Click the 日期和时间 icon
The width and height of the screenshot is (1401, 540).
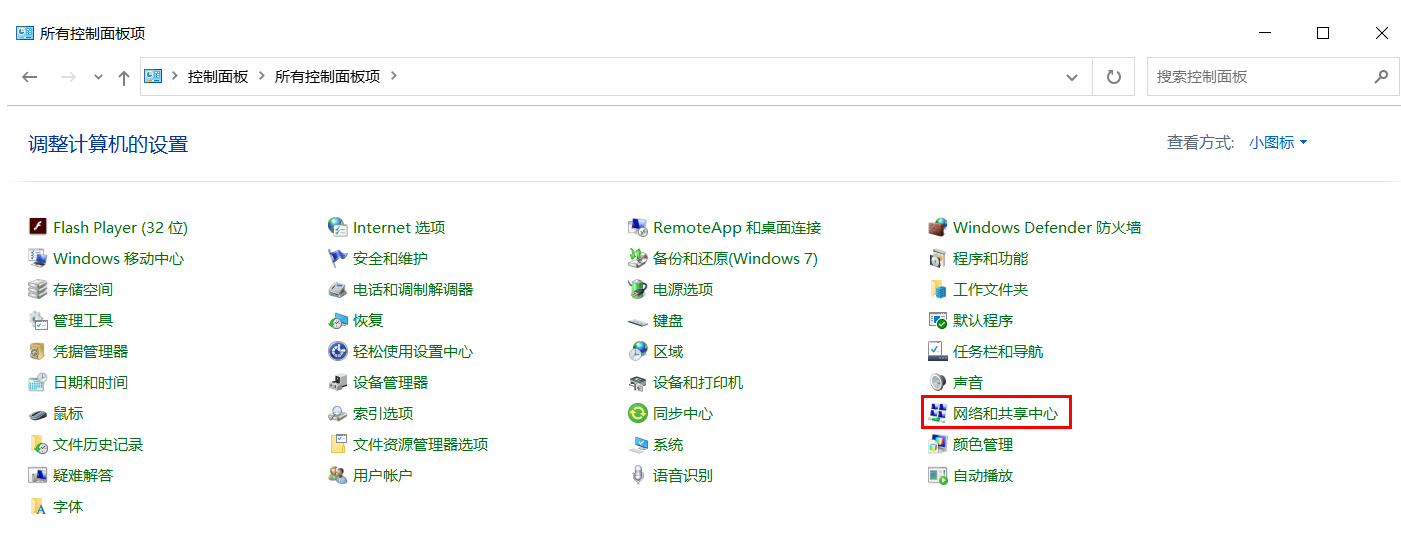[38, 382]
